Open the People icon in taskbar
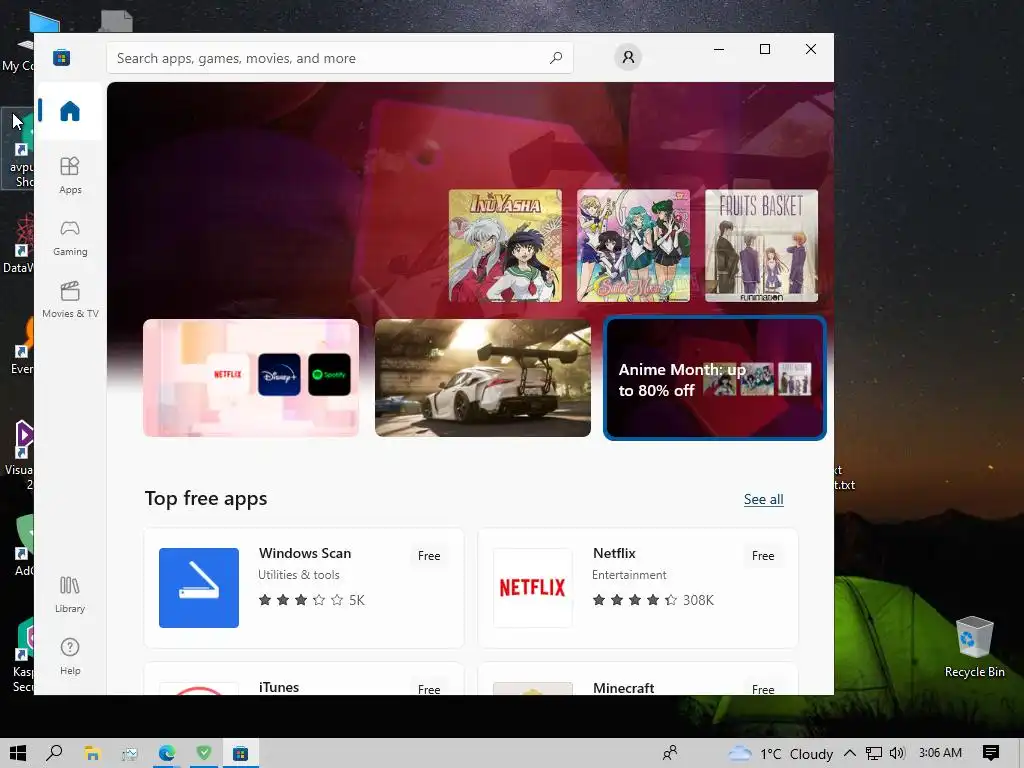The width and height of the screenshot is (1024, 768). (670, 754)
